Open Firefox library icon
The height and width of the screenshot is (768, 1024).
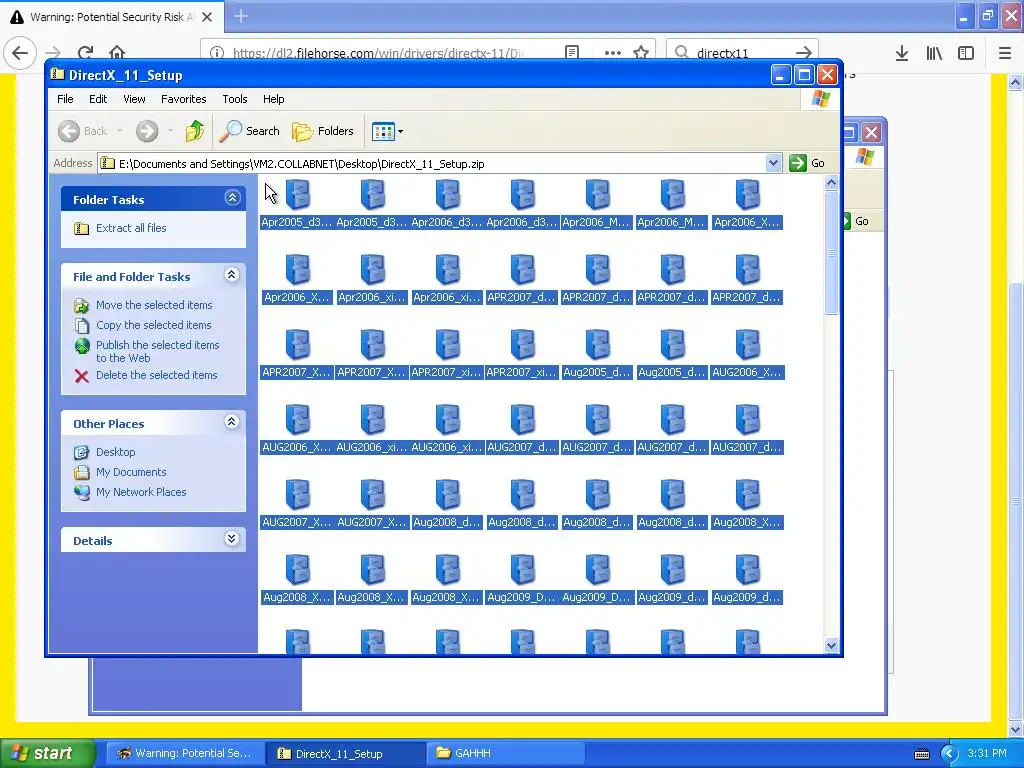(934, 53)
